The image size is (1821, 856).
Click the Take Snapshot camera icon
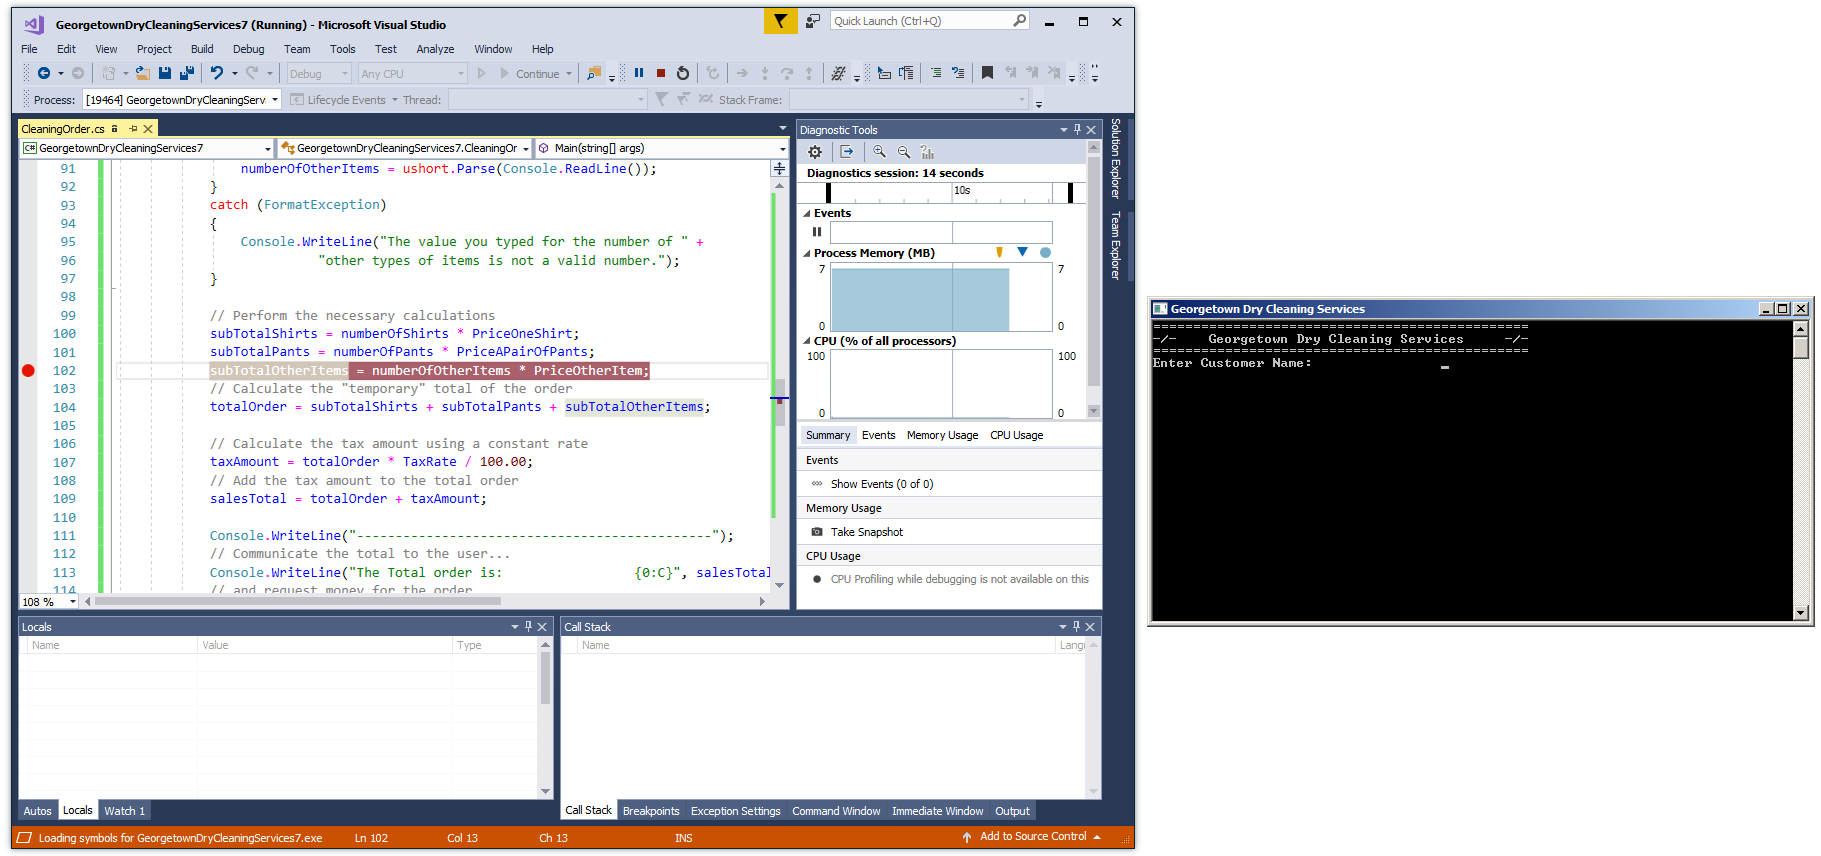pyautogui.click(x=817, y=532)
